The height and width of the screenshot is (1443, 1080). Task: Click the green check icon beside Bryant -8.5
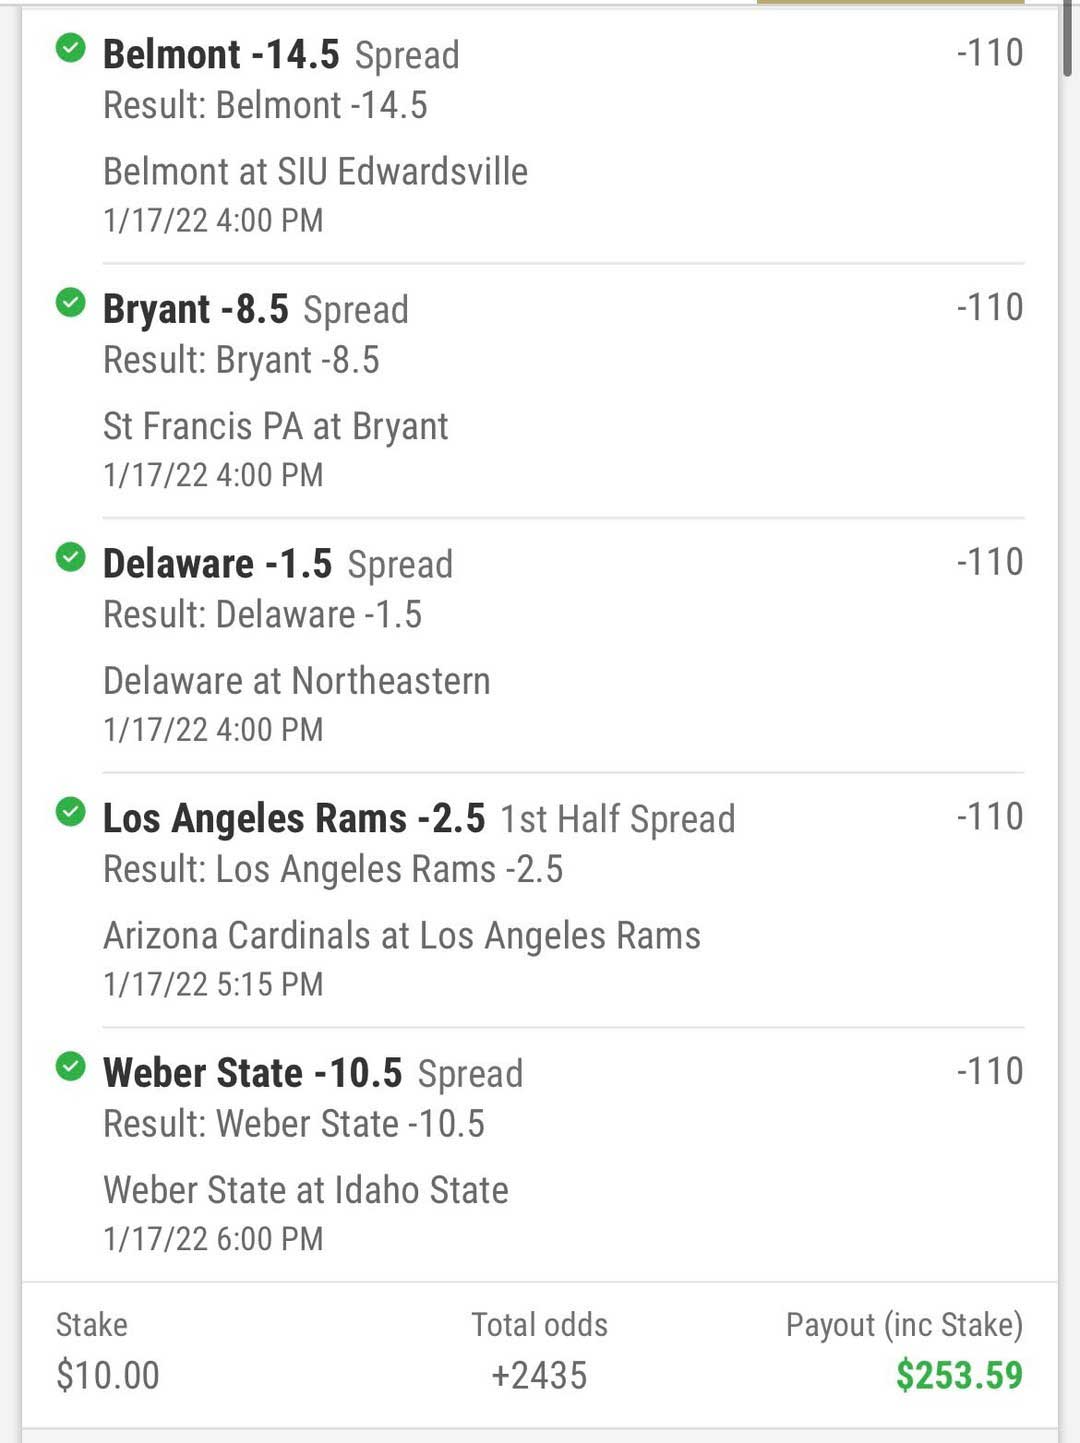(70, 302)
